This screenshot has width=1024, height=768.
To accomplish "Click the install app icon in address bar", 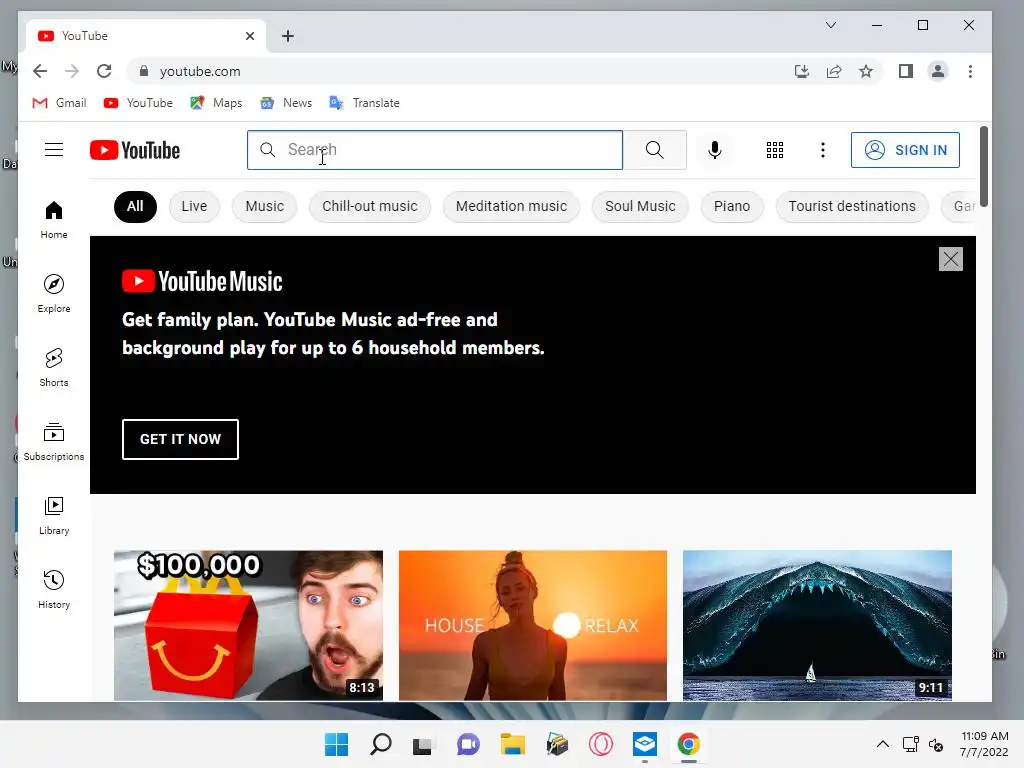I will [x=801, y=71].
